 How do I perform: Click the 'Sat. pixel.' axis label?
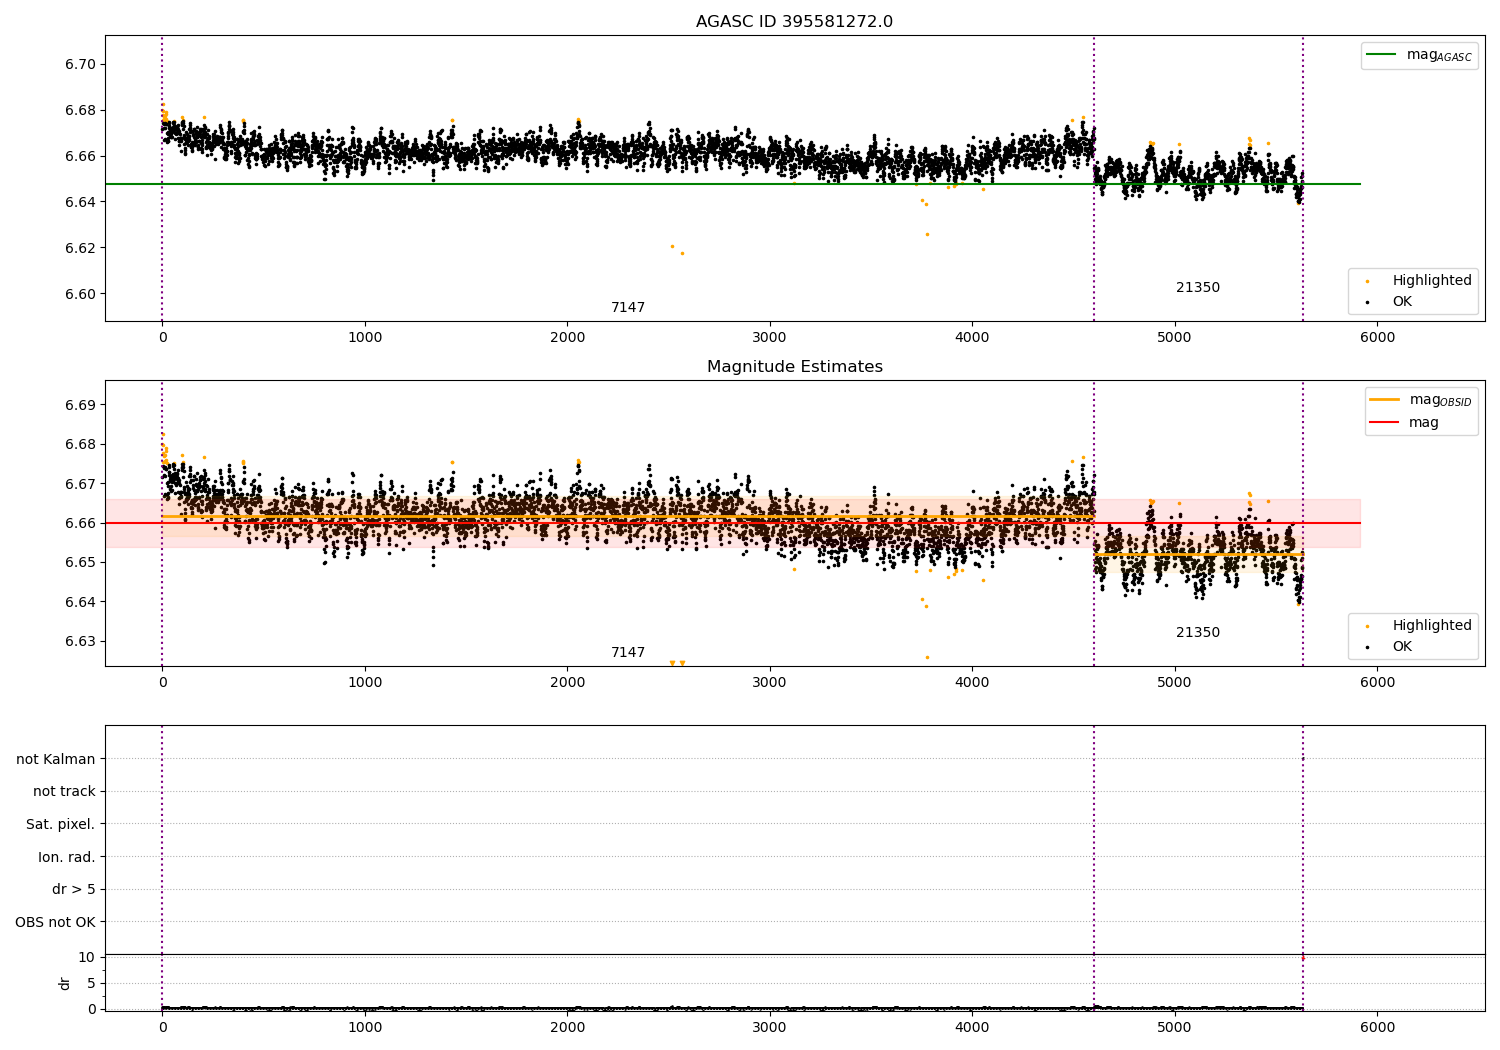tap(61, 825)
